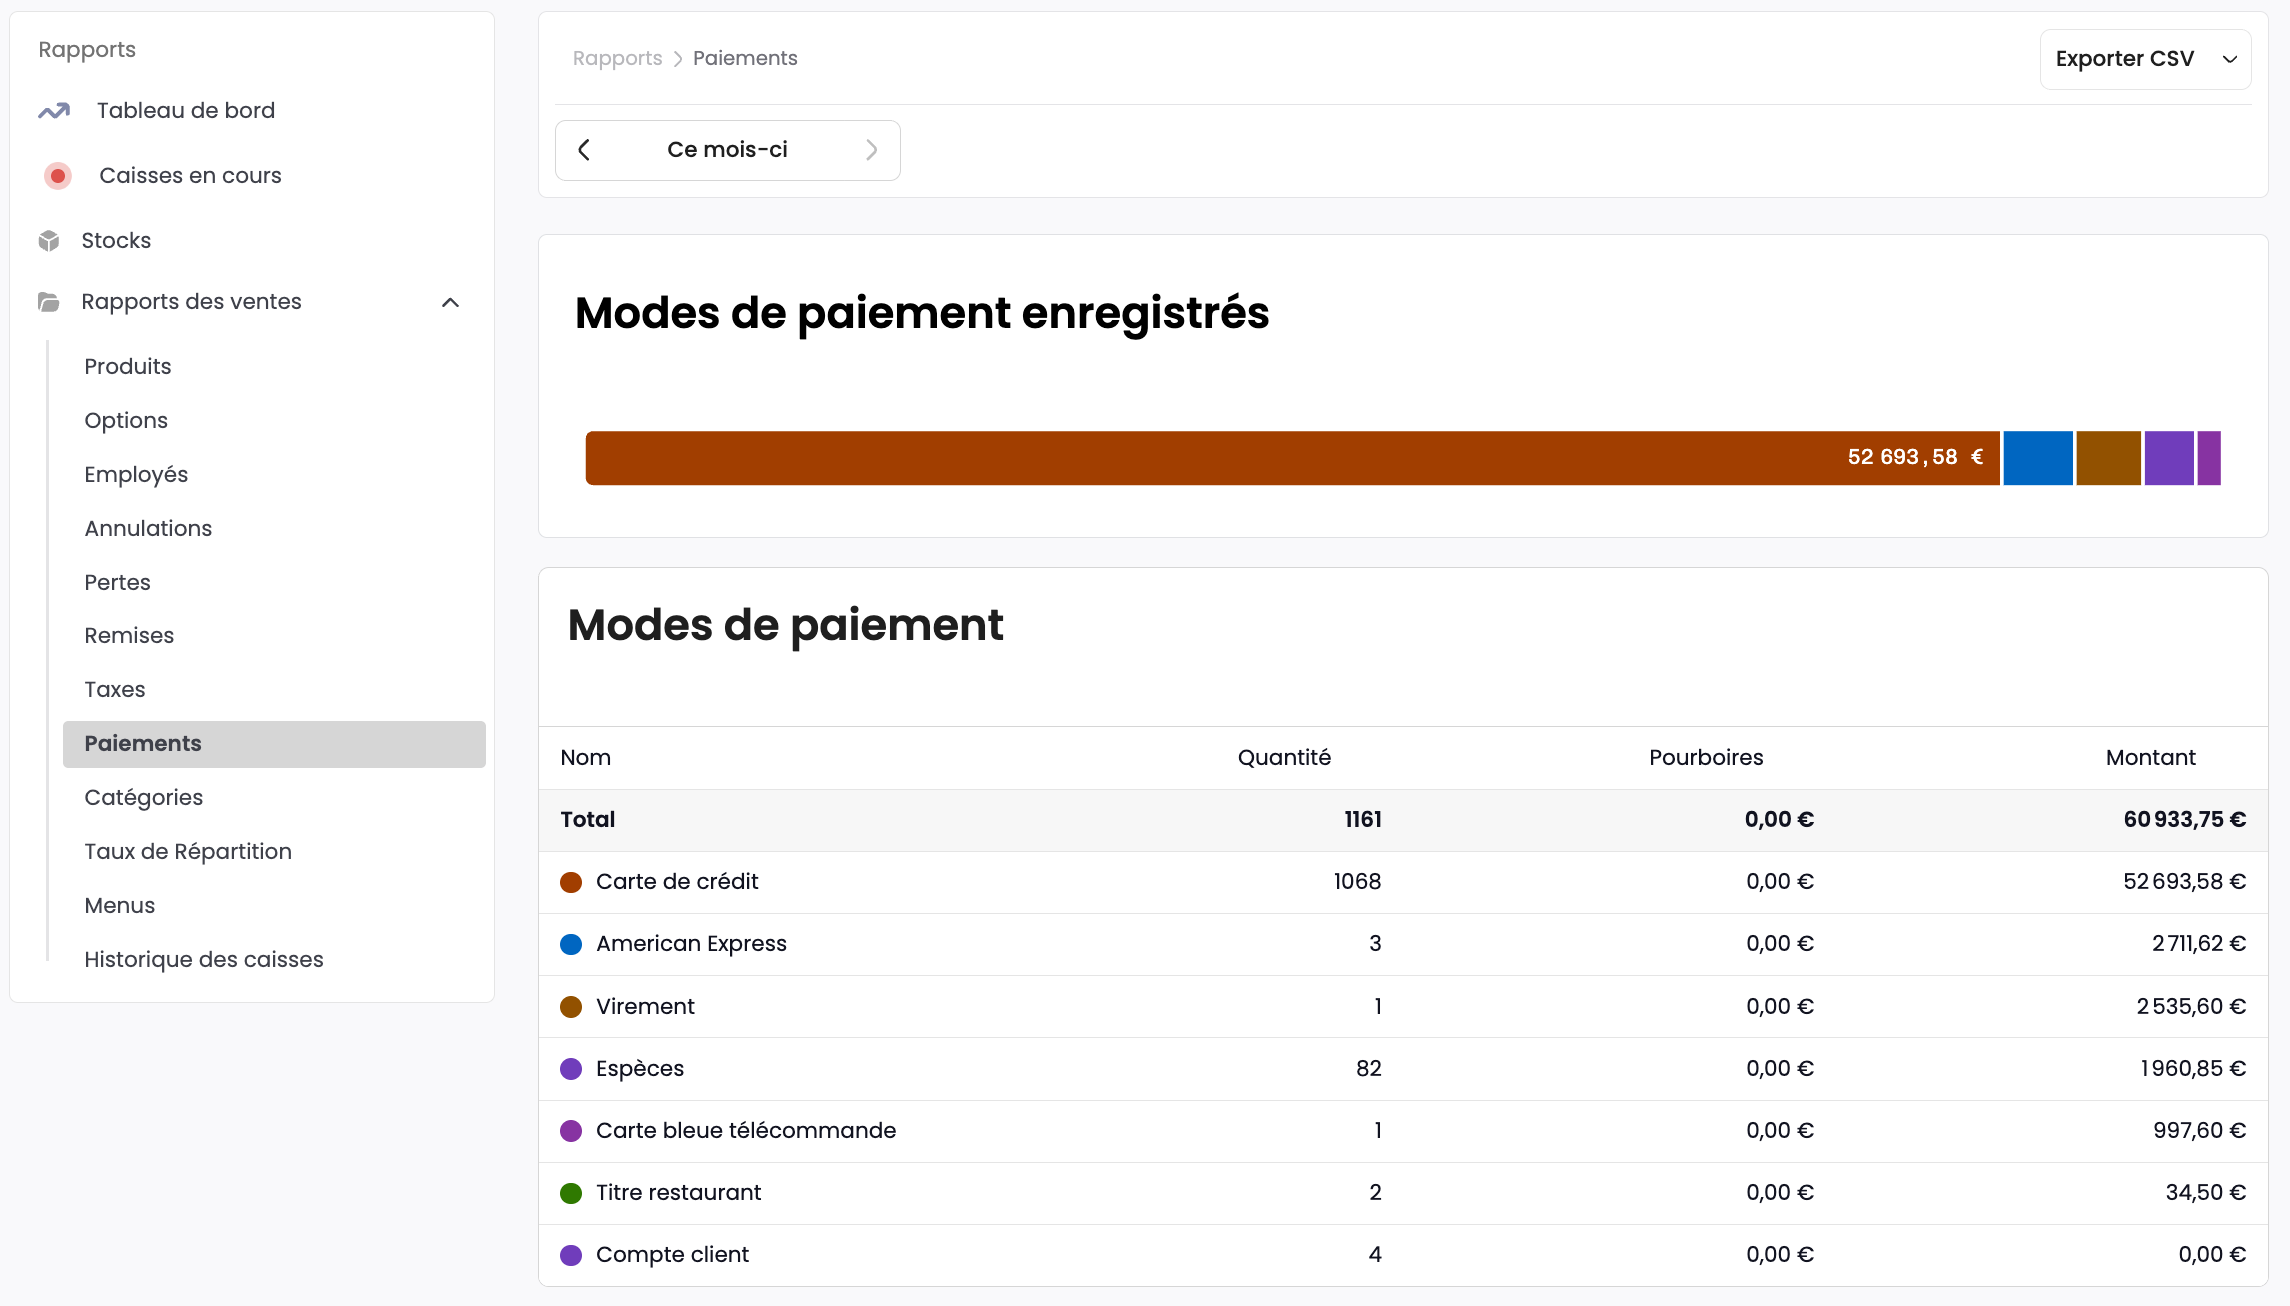Select the Stocks cube icon

point(48,239)
